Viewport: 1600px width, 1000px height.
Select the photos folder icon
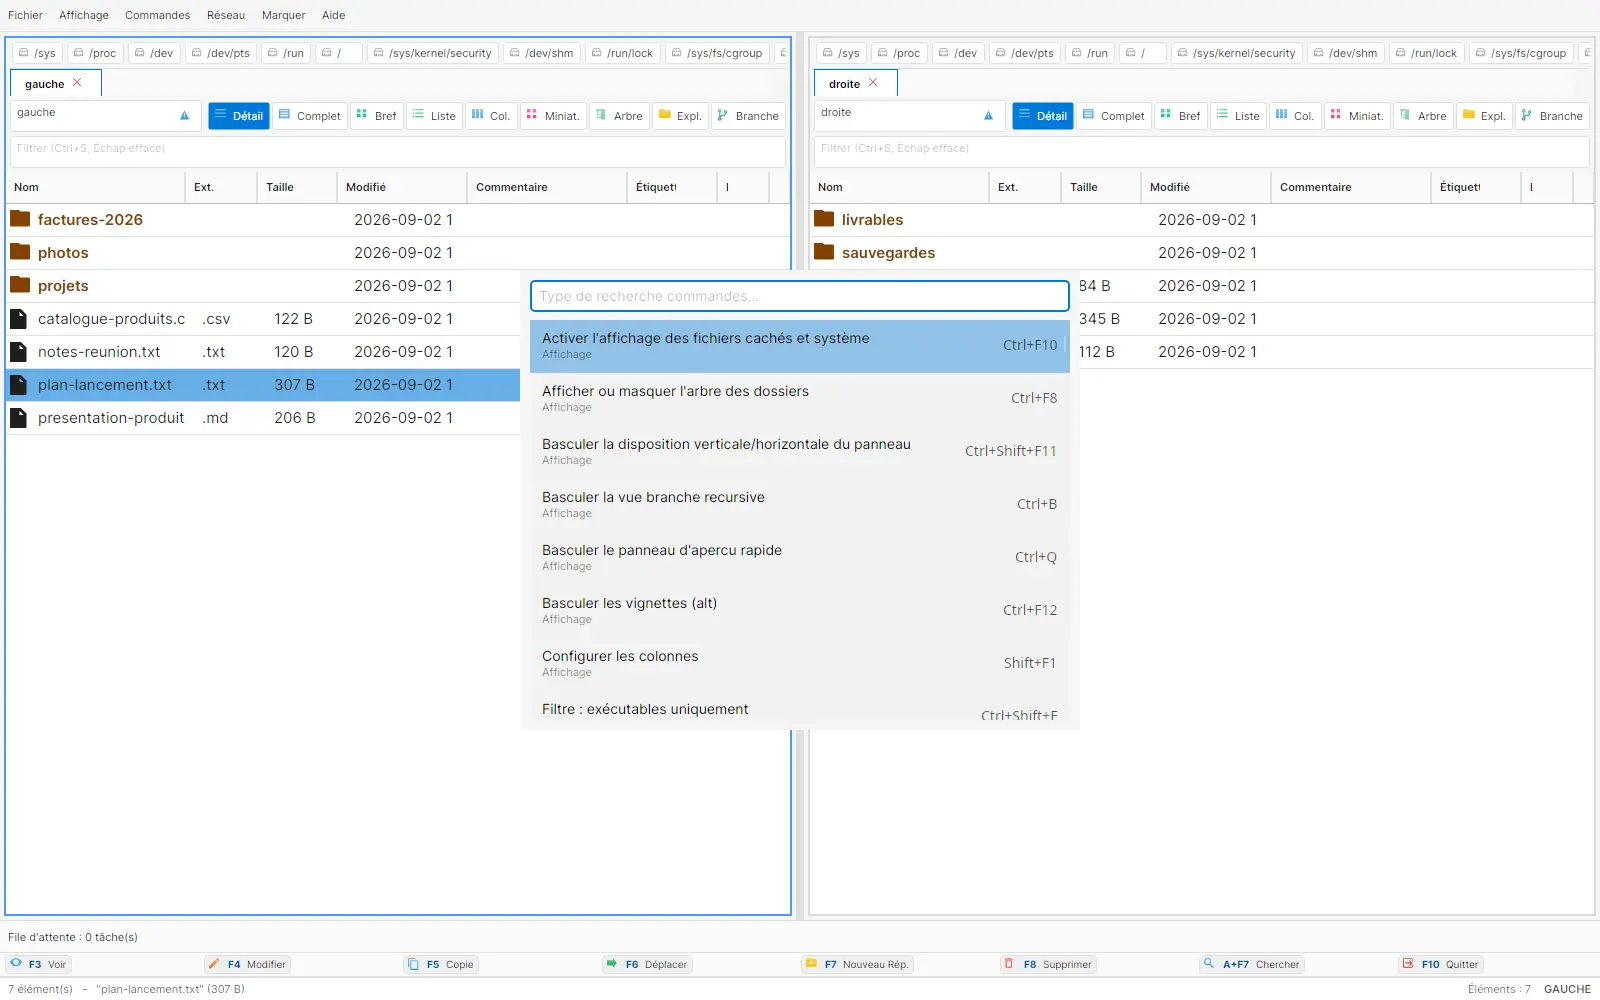click(20, 252)
